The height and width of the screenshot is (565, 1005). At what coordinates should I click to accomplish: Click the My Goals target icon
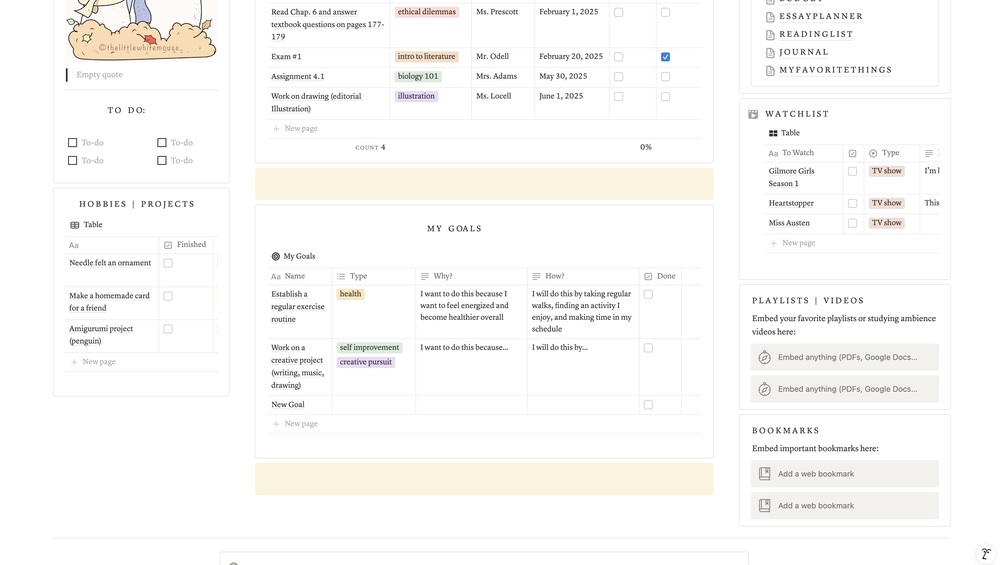point(276,257)
